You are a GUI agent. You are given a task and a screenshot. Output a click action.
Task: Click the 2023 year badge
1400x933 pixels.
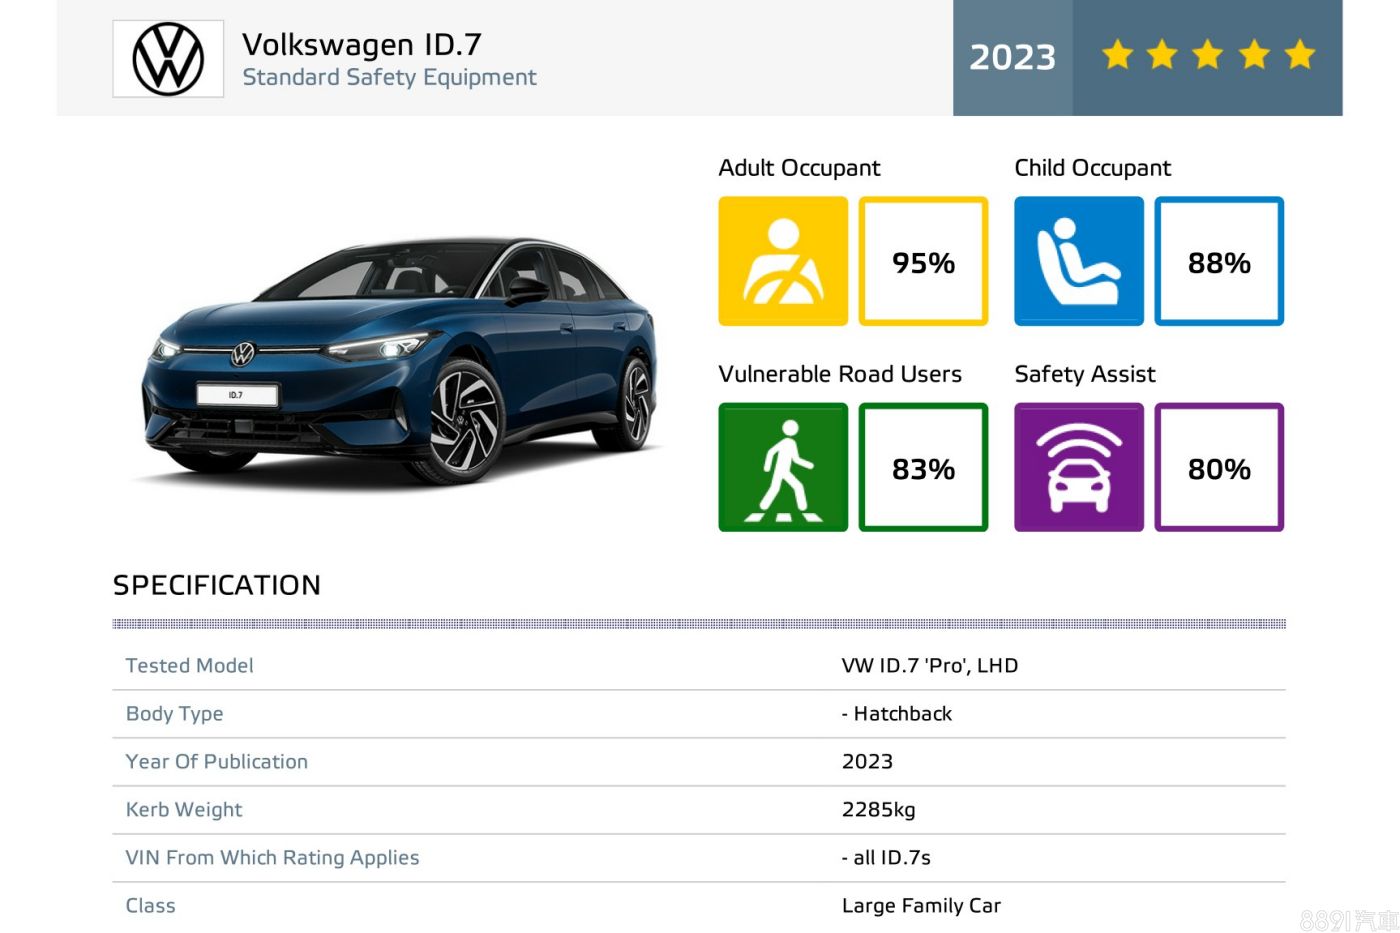tap(1012, 57)
